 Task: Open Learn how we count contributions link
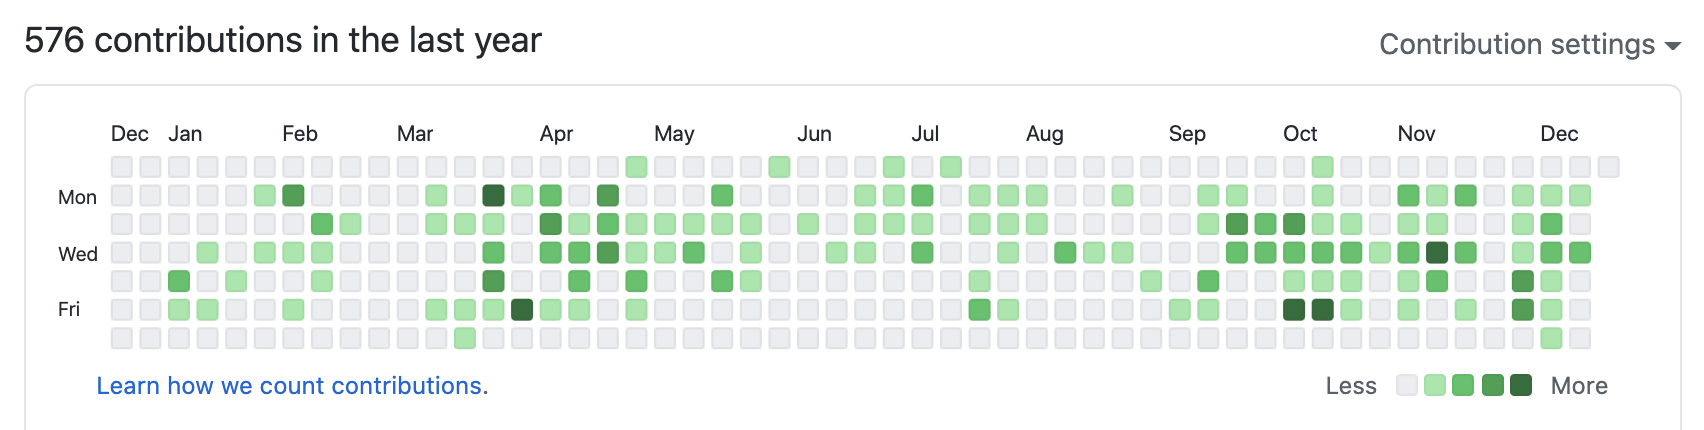point(292,386)
